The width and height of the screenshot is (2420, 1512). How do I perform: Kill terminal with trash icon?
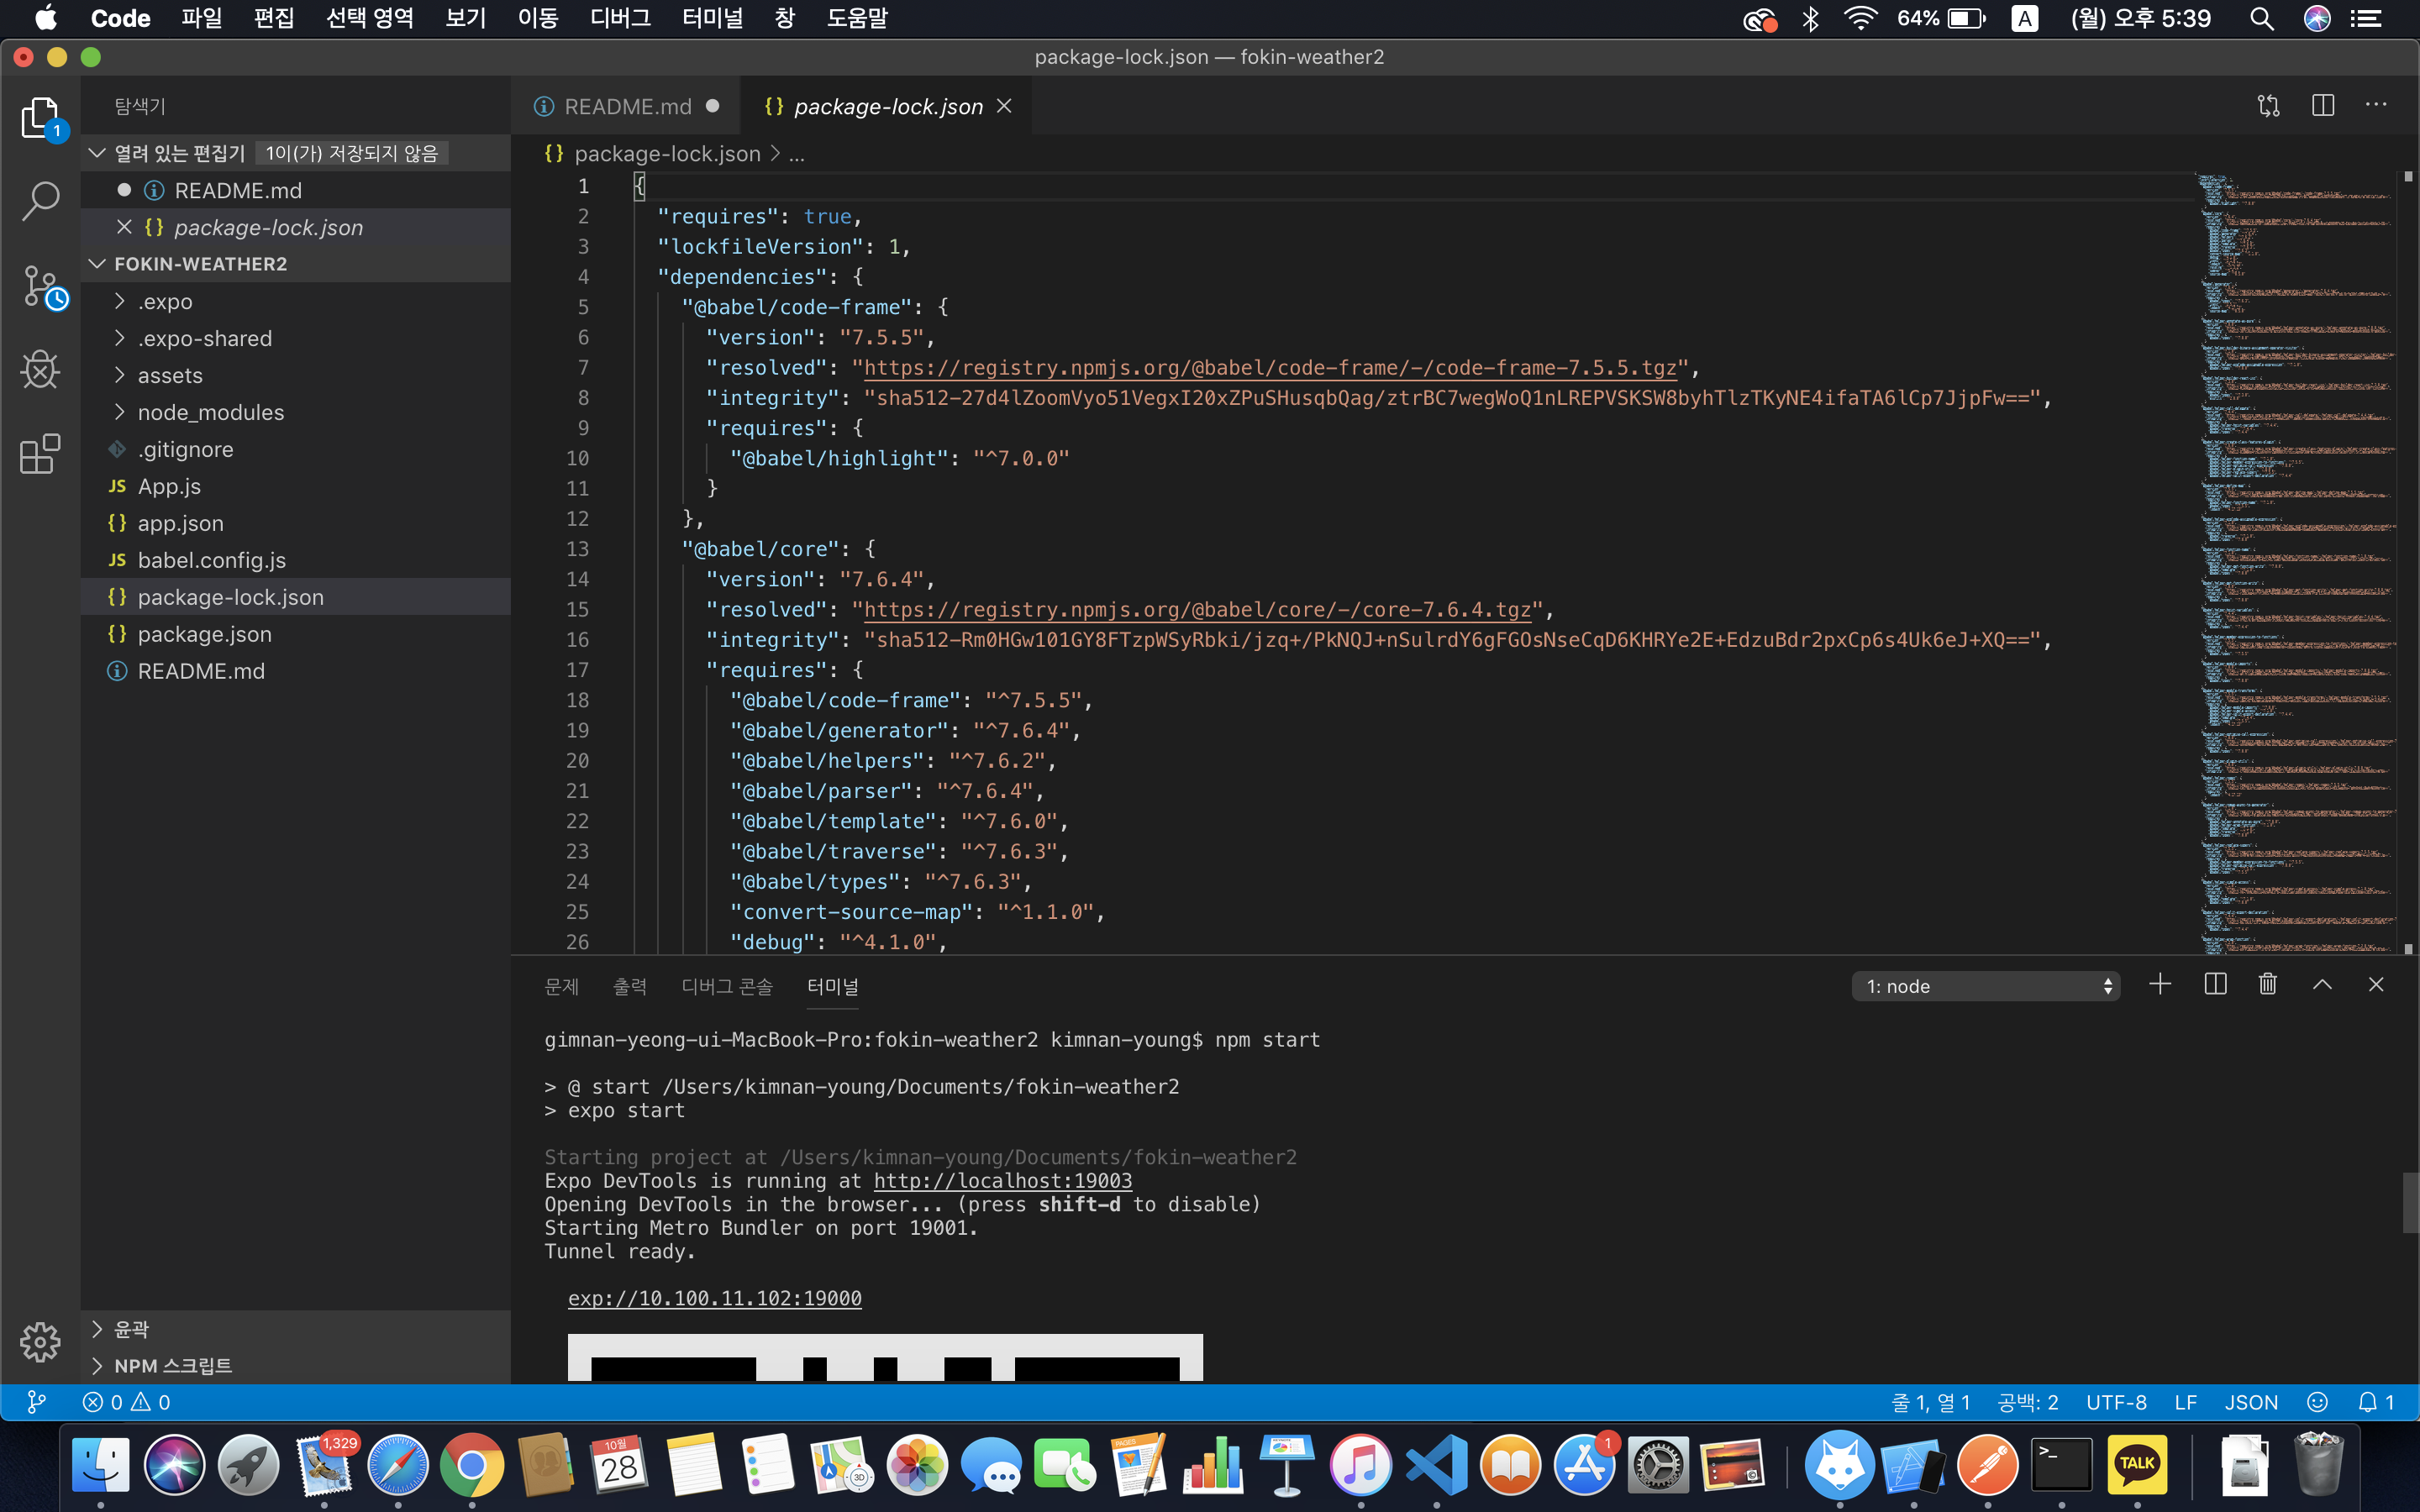2267,985
